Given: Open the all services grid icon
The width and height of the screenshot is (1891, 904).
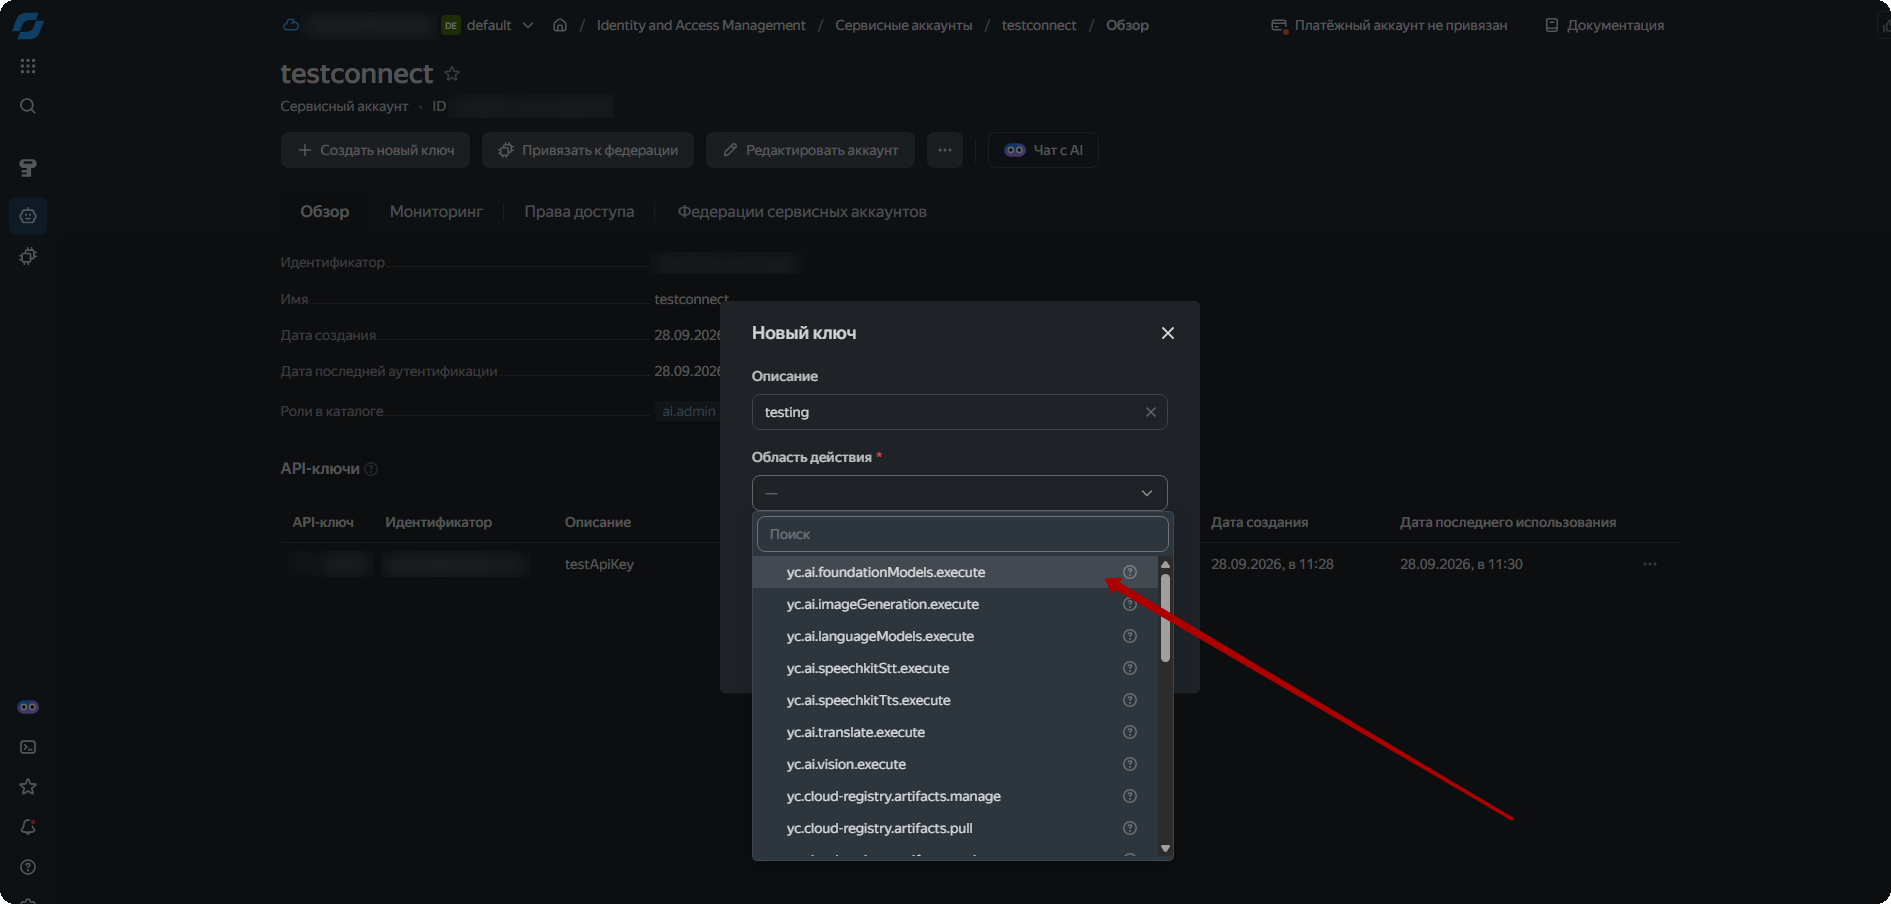Looking at the screenshot, I should [x=28, y=66].
